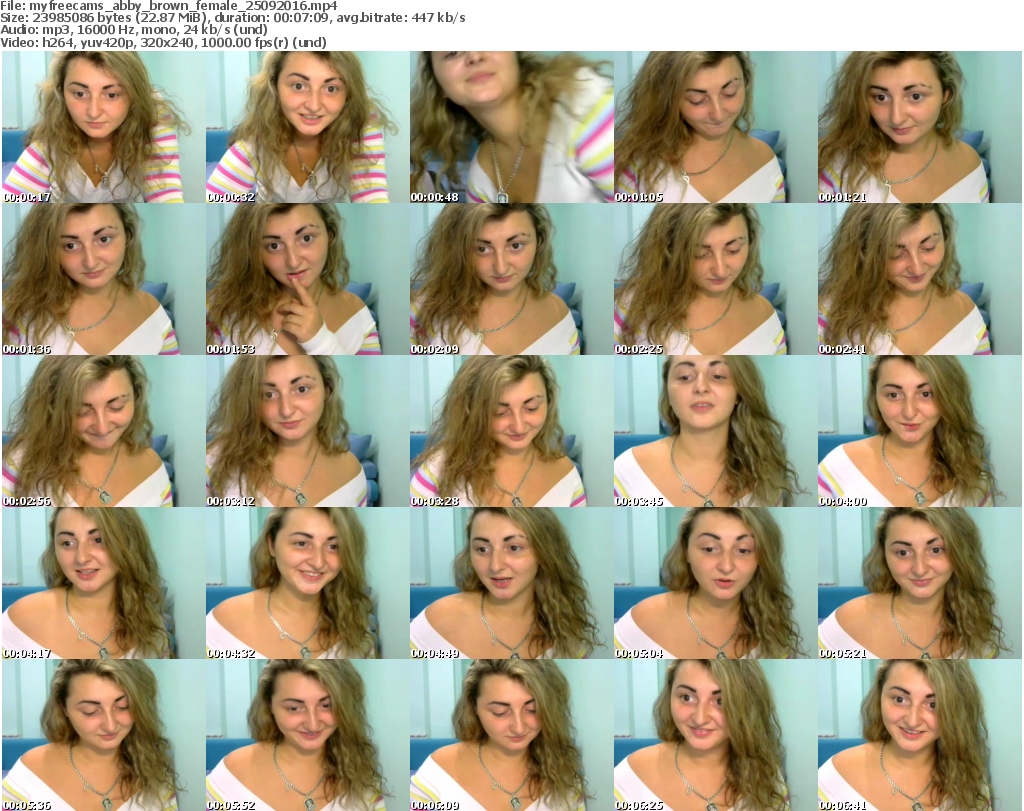This screenshot has width=1024, height=811.
Task: Click the Audio line reading mp3, 16000 Hz
Action: coord(134,30)
